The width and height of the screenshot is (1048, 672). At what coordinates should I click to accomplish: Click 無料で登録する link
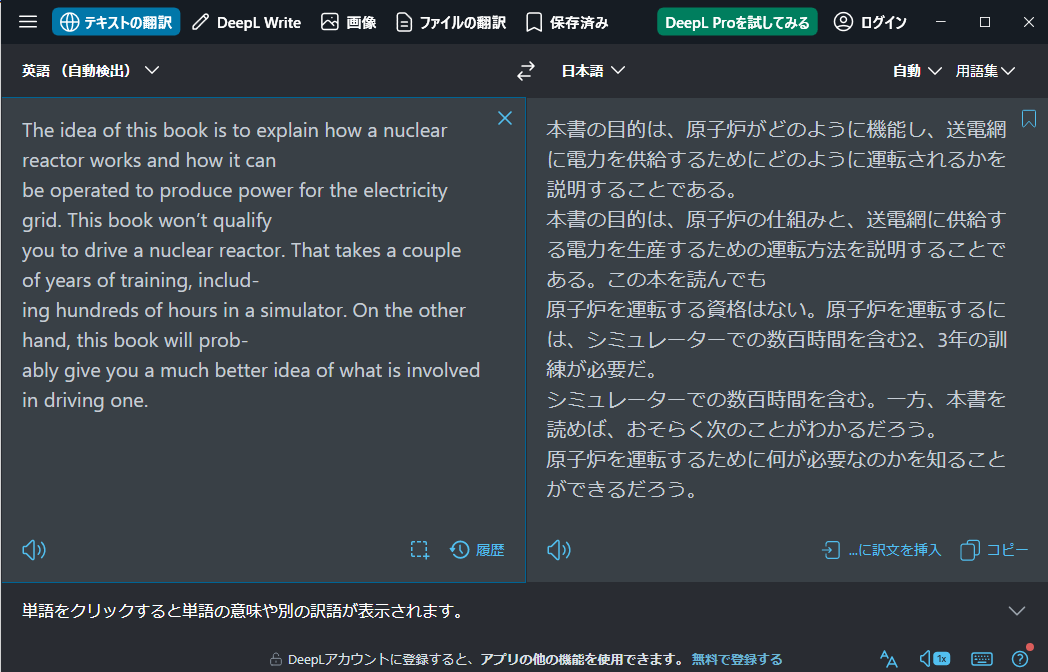click(737, 659)
